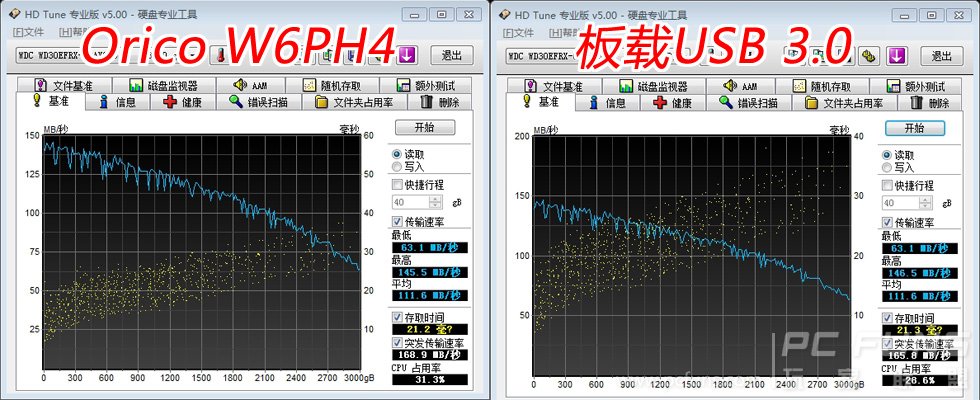Click purple down-arrow icon in Orico W6PH4 window
The height and width of the screenshot is (400, 980).
407,55
